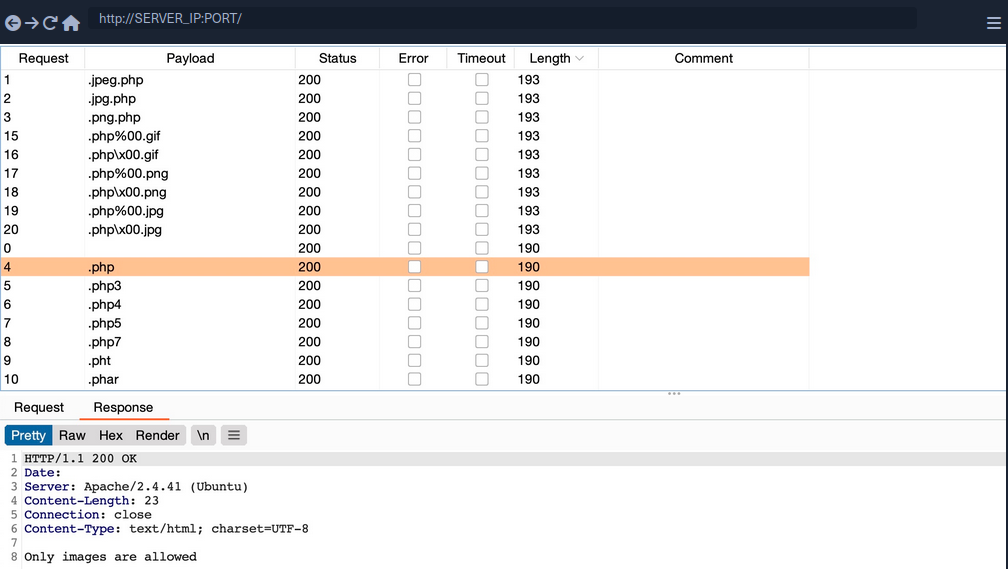Go to home using the house icon
The height and width of the screenshot is (569, 1008).
(71, 22)
